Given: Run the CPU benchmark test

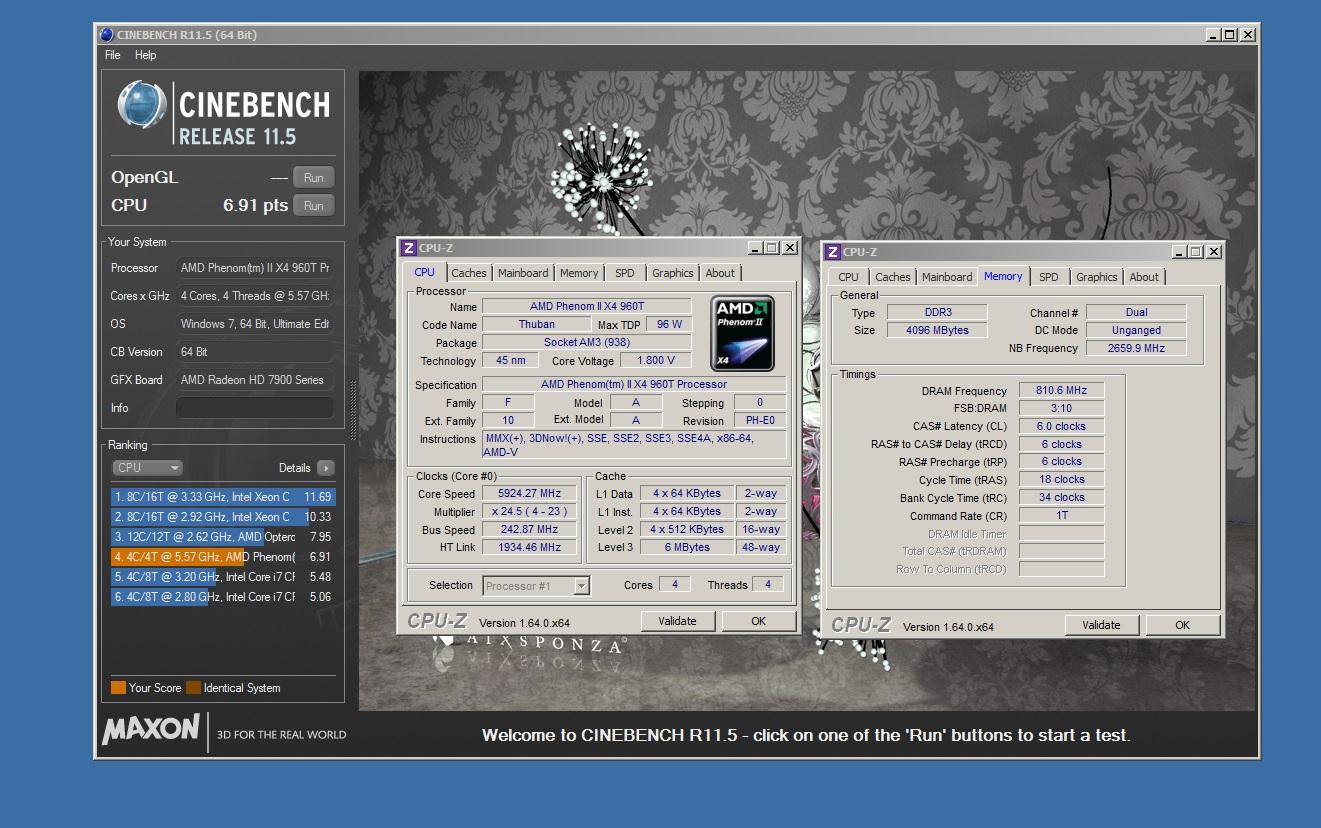Looking at the screenshot, I should [x=313, y=206].
